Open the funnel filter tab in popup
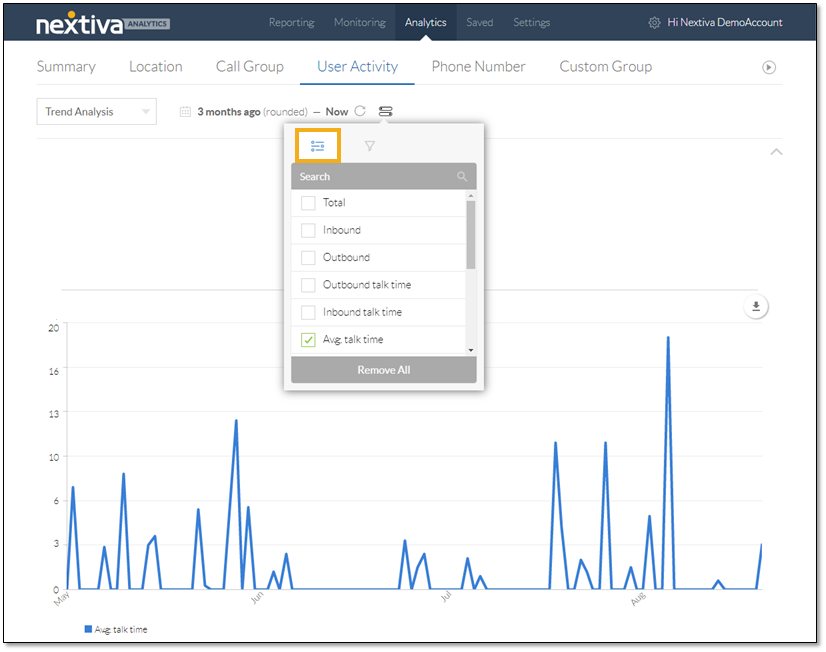Image resolution: width=826 pixels, height=652 pixels. [370, 146]
